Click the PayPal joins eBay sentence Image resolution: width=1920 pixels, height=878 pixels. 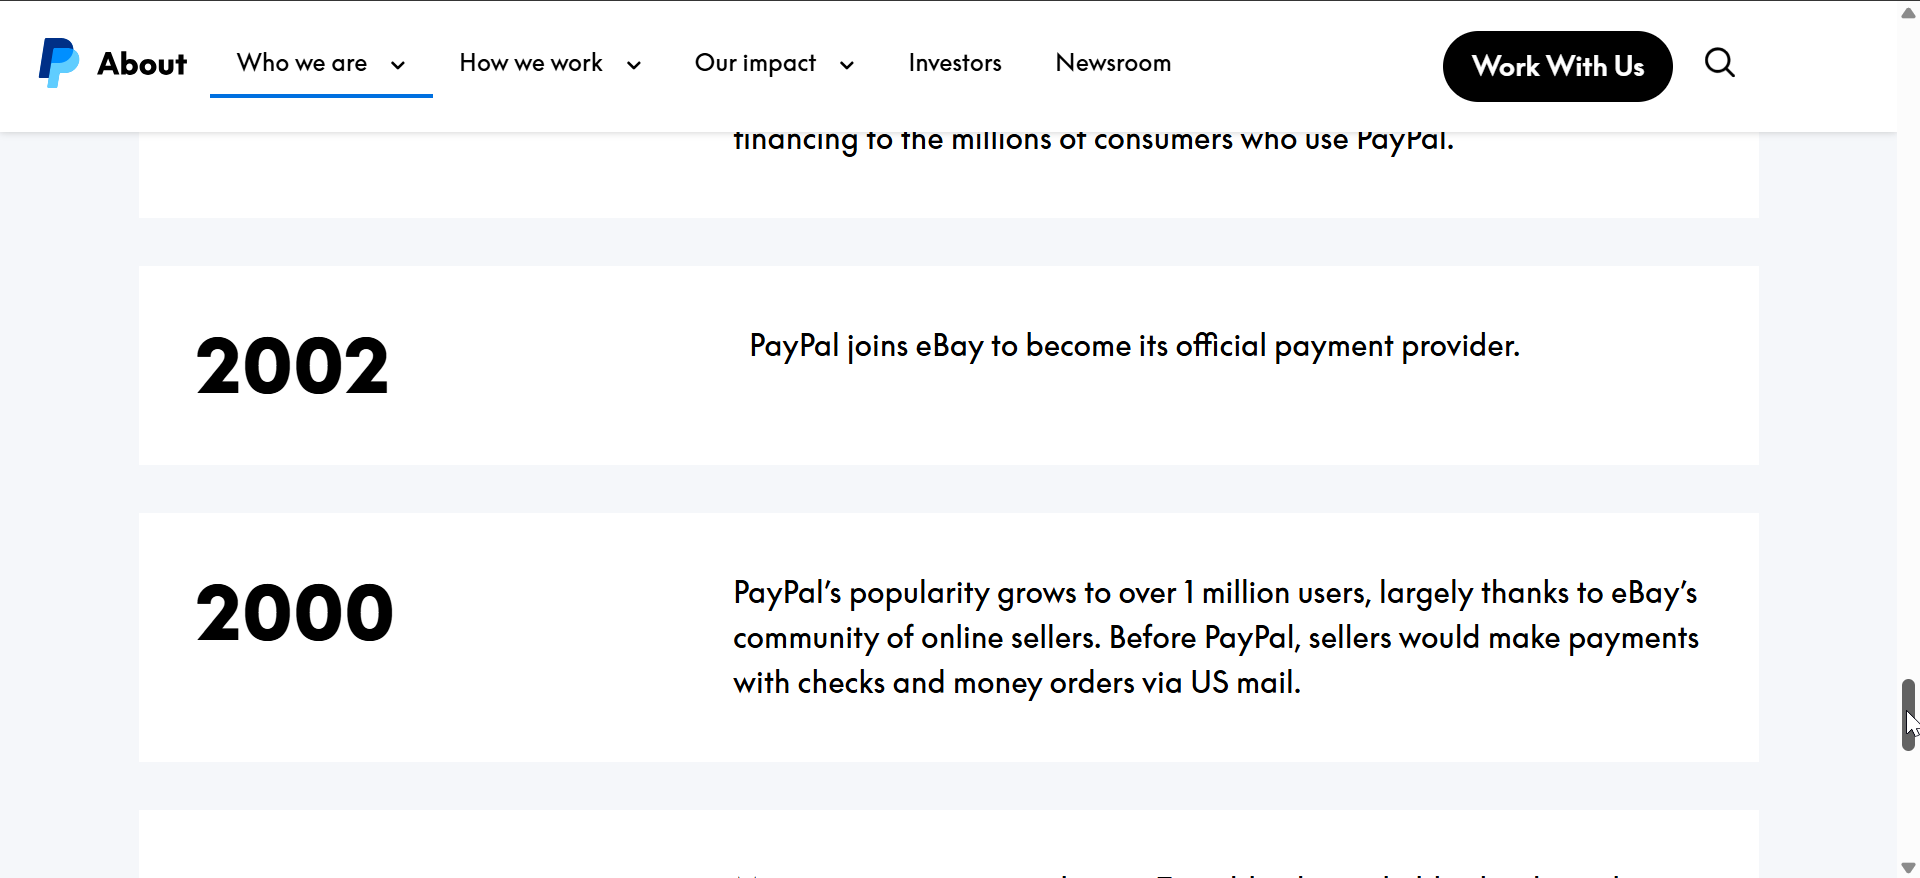click(1134, 346)
